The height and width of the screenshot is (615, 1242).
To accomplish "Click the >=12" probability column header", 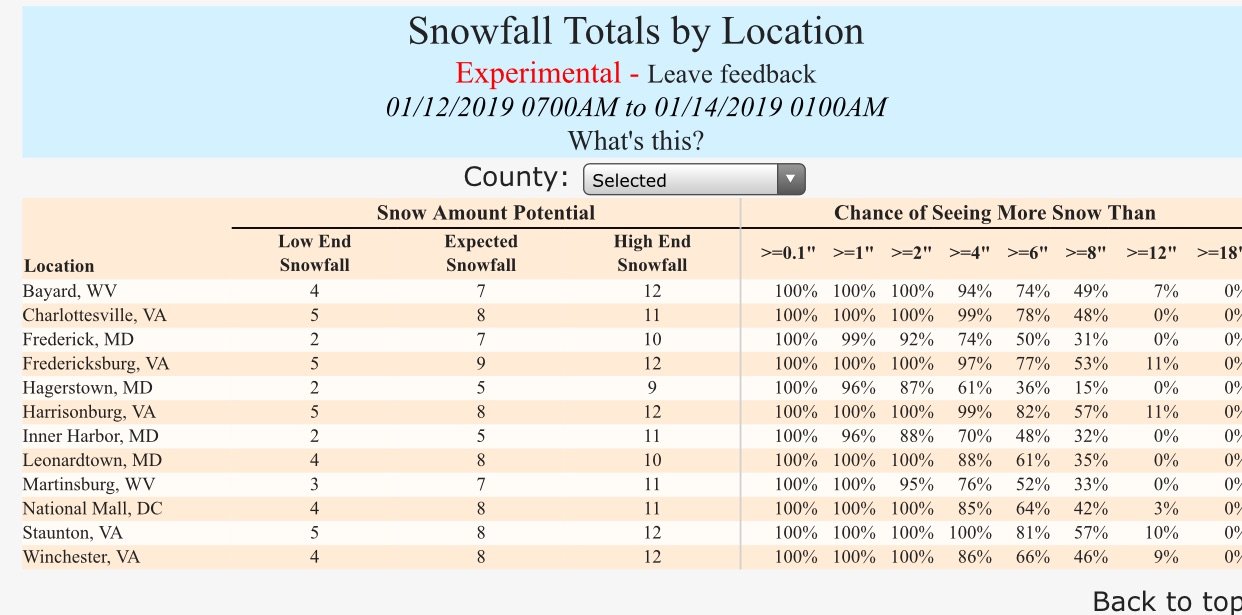I will coord(1151,254).
